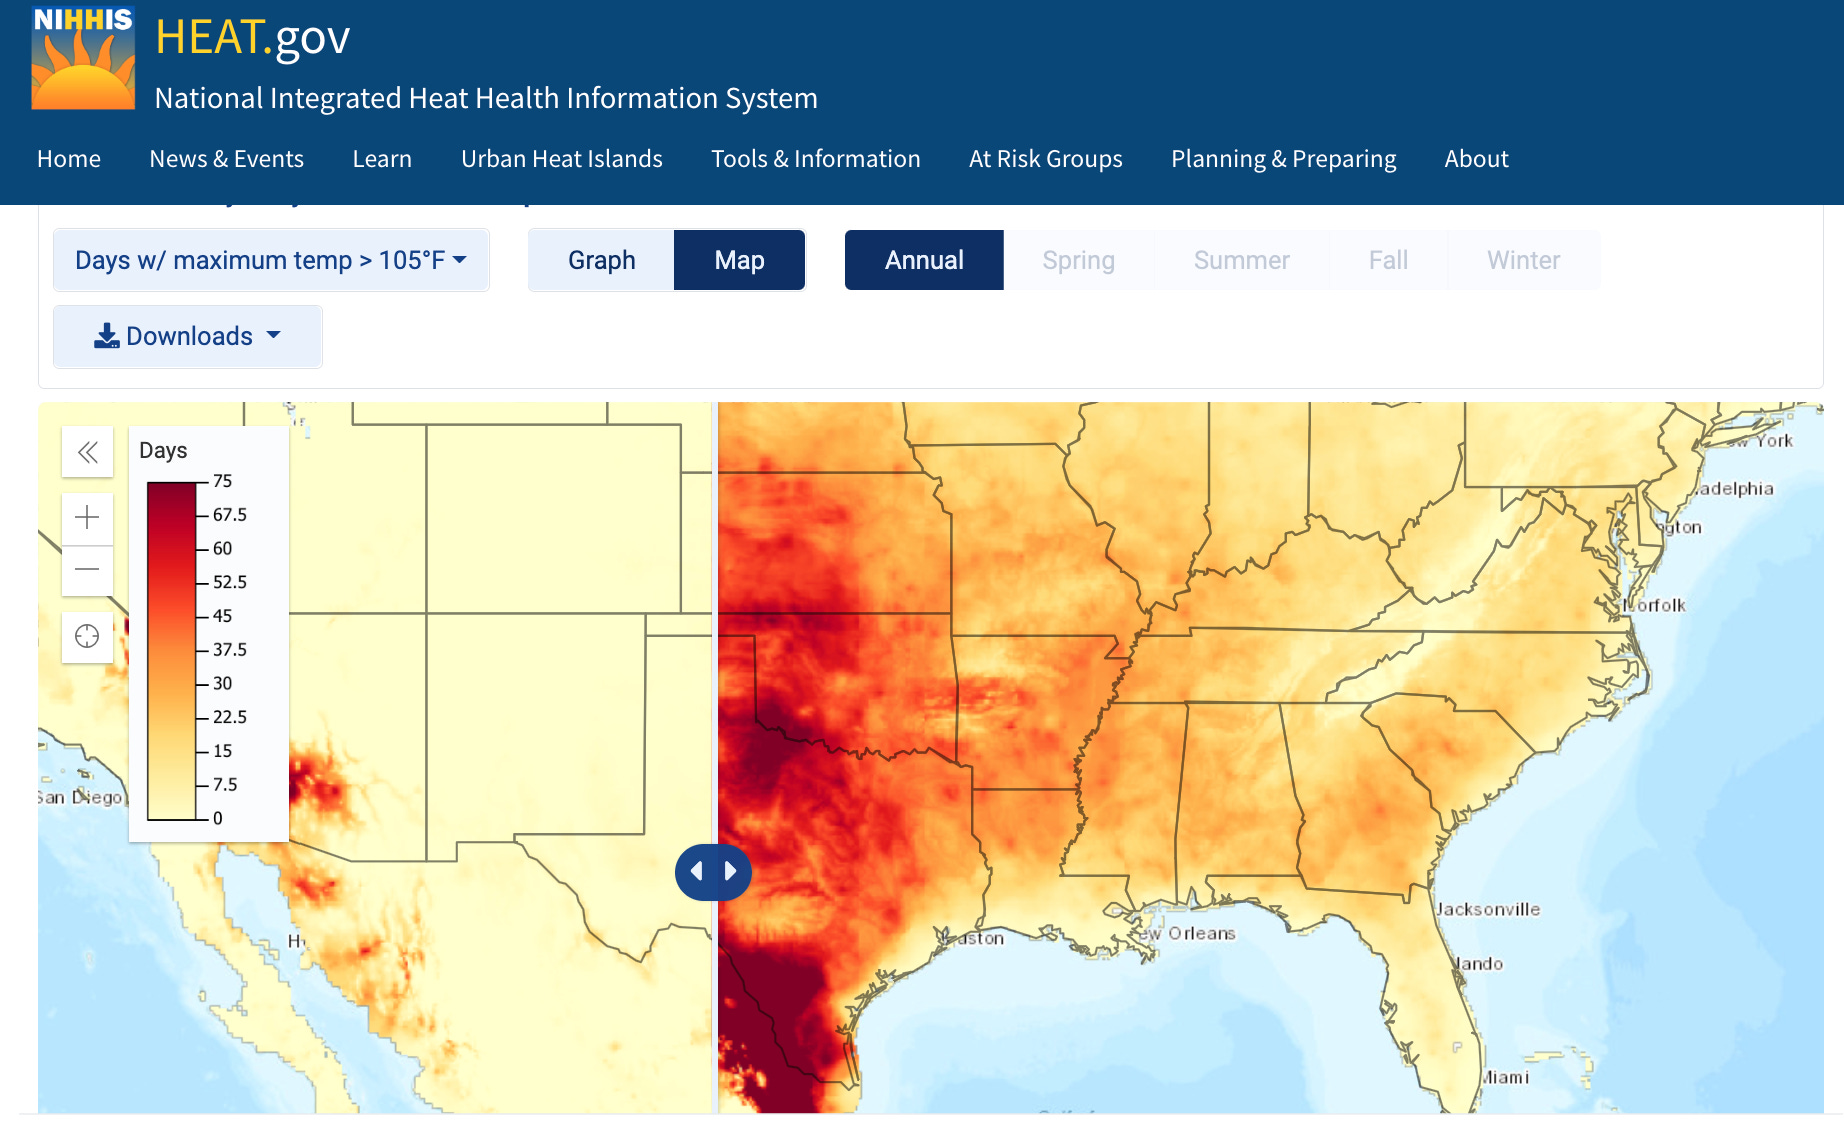Click the map swipe handle arrows
The width and height of the screenshot is (1844, 1130).
click(x=713, y=871)
